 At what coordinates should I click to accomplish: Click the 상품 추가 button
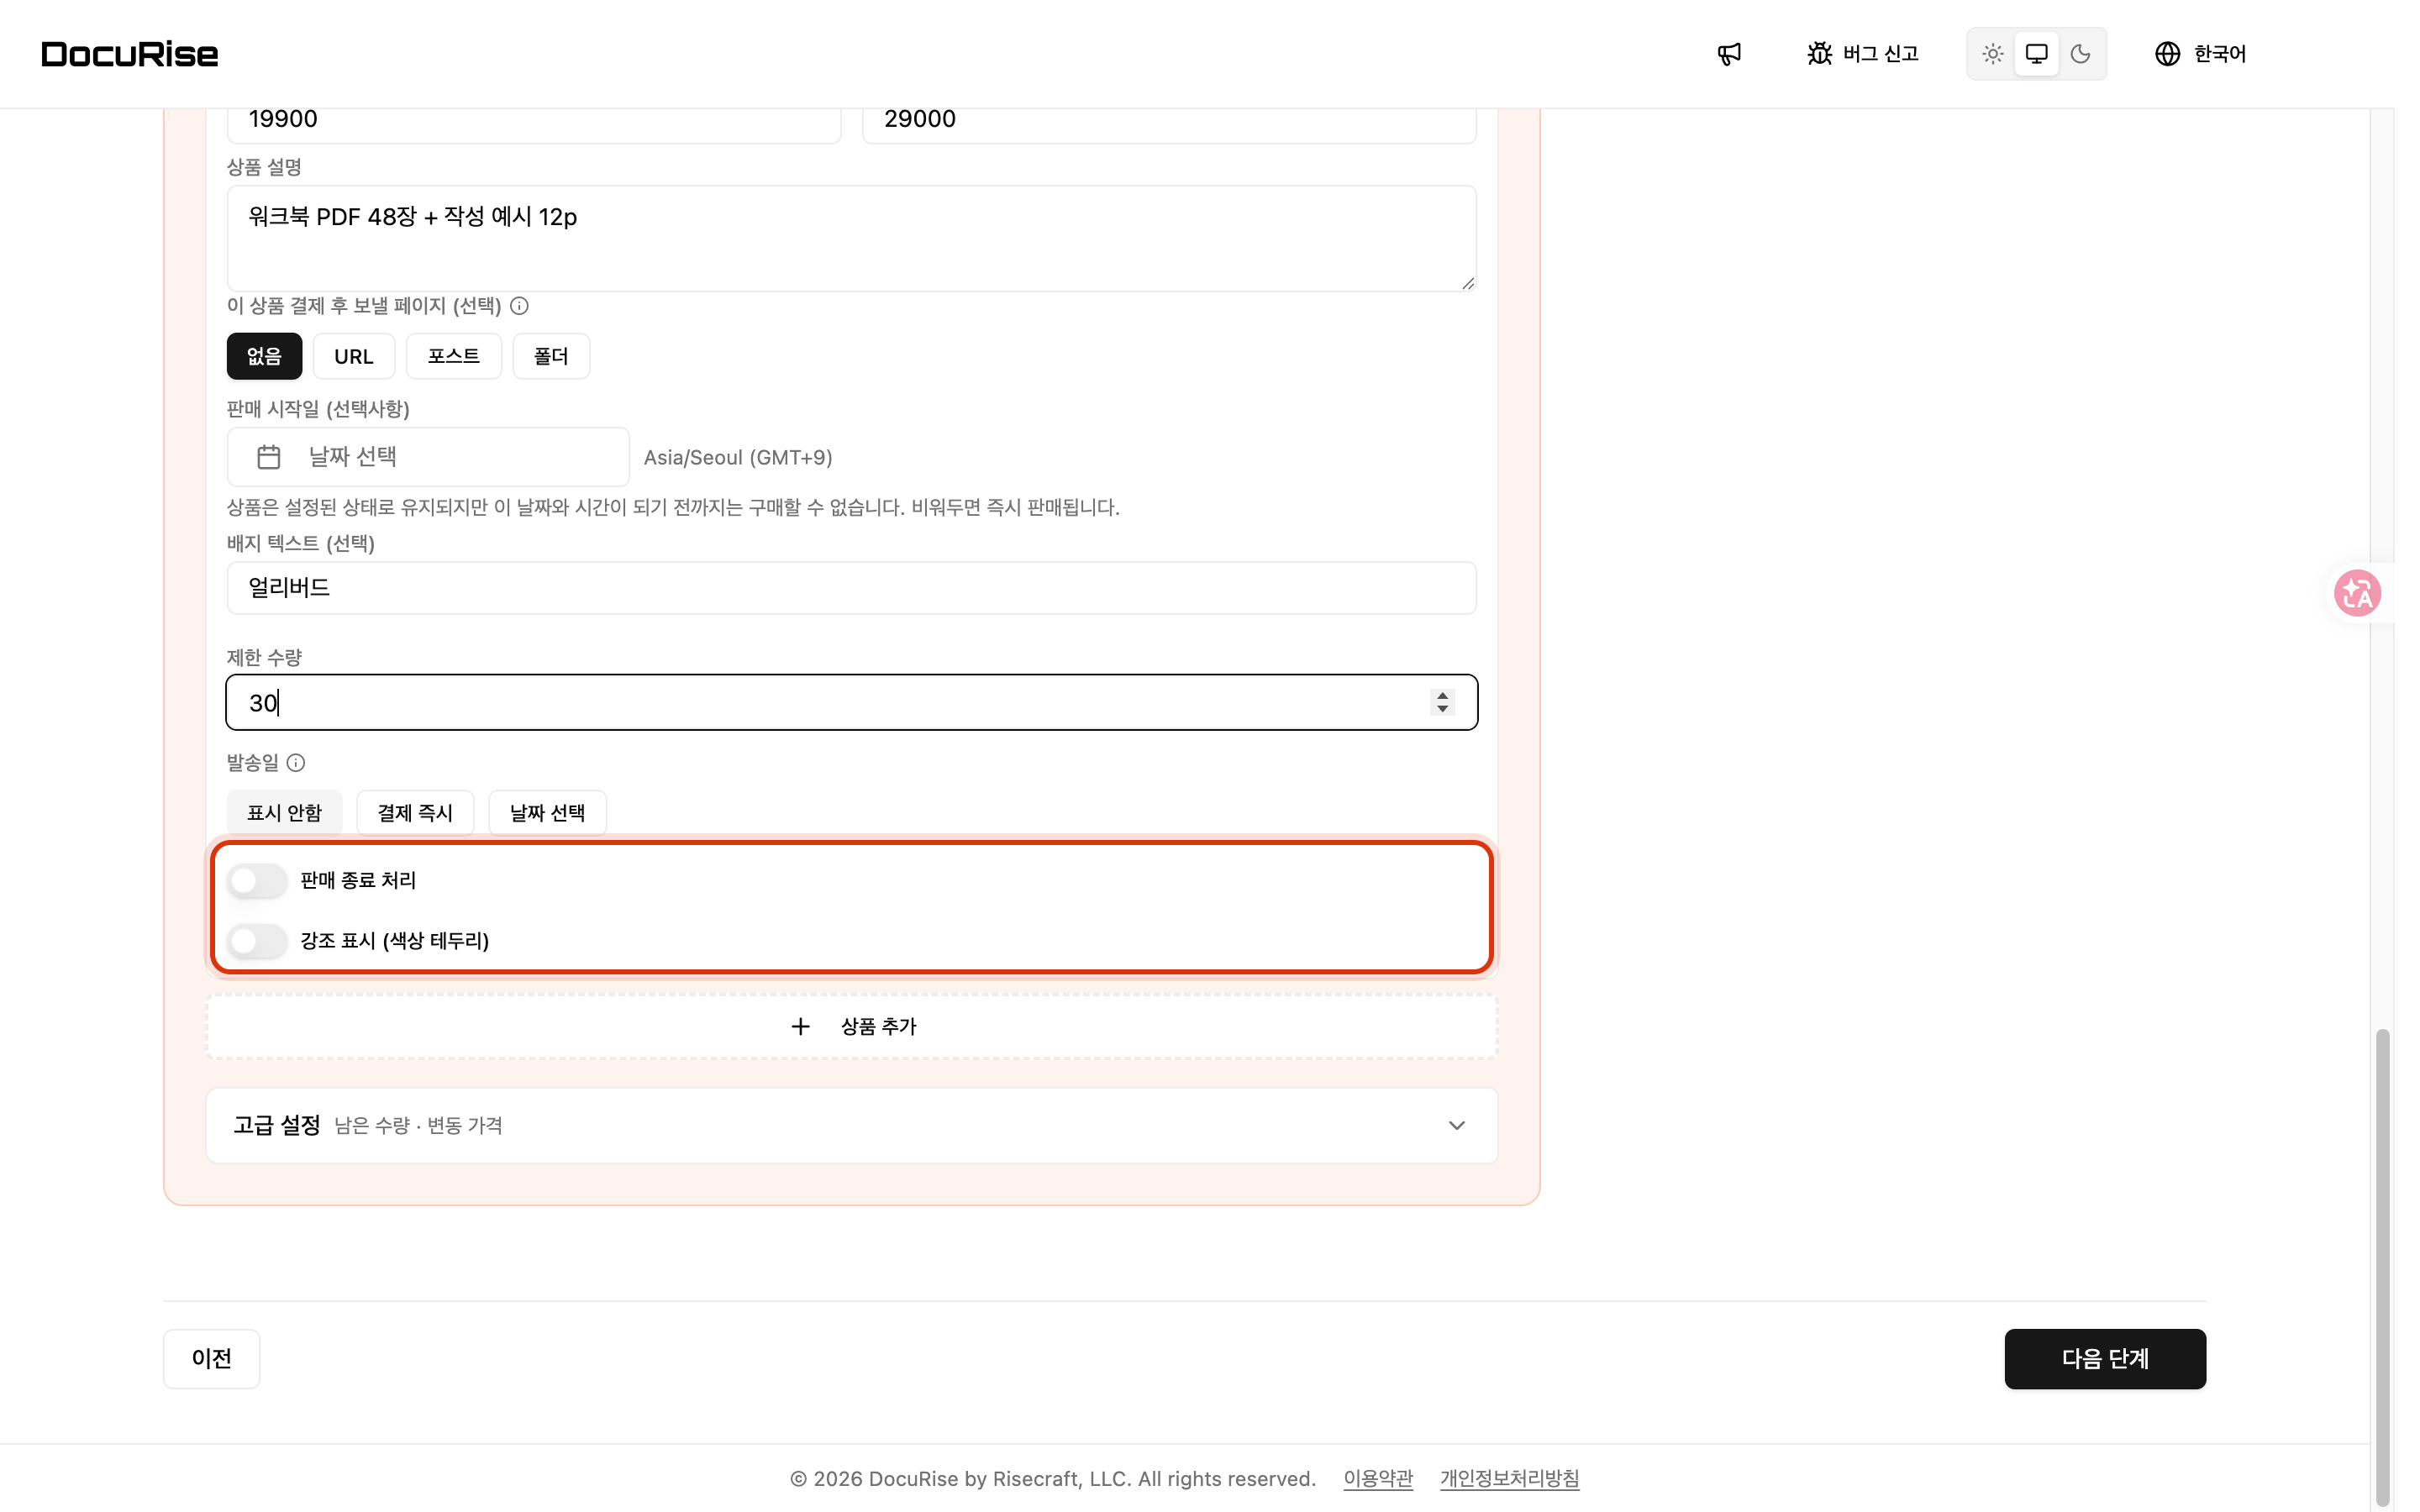point(852,1027)
